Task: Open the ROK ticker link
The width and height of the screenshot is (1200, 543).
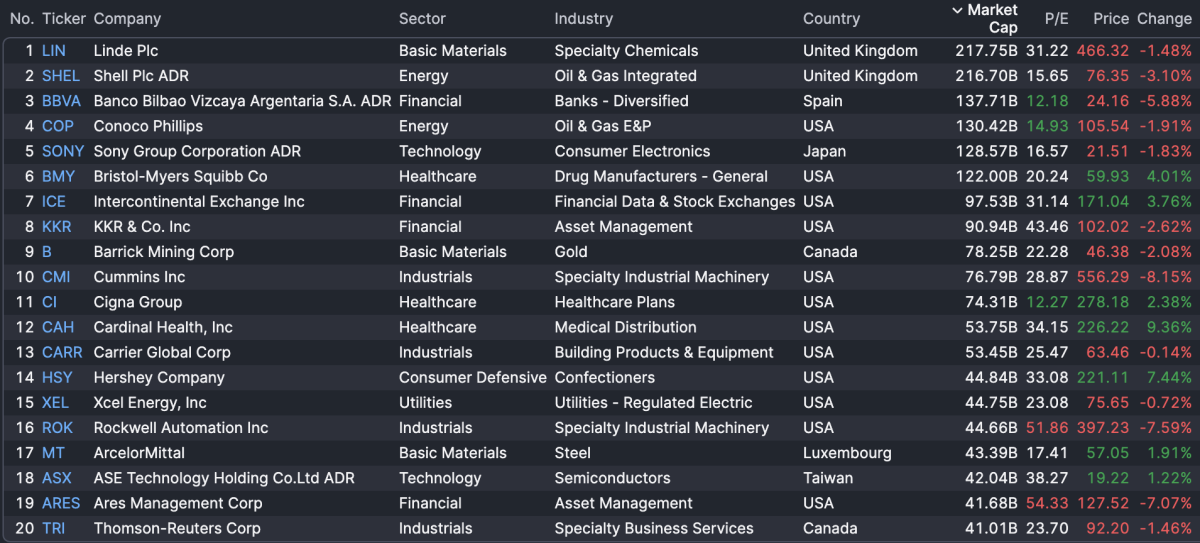Action: [57, 428]
